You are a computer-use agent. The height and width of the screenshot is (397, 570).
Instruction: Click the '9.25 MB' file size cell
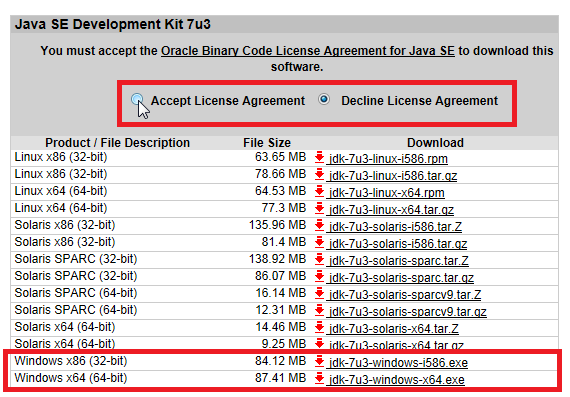point(284,344)
